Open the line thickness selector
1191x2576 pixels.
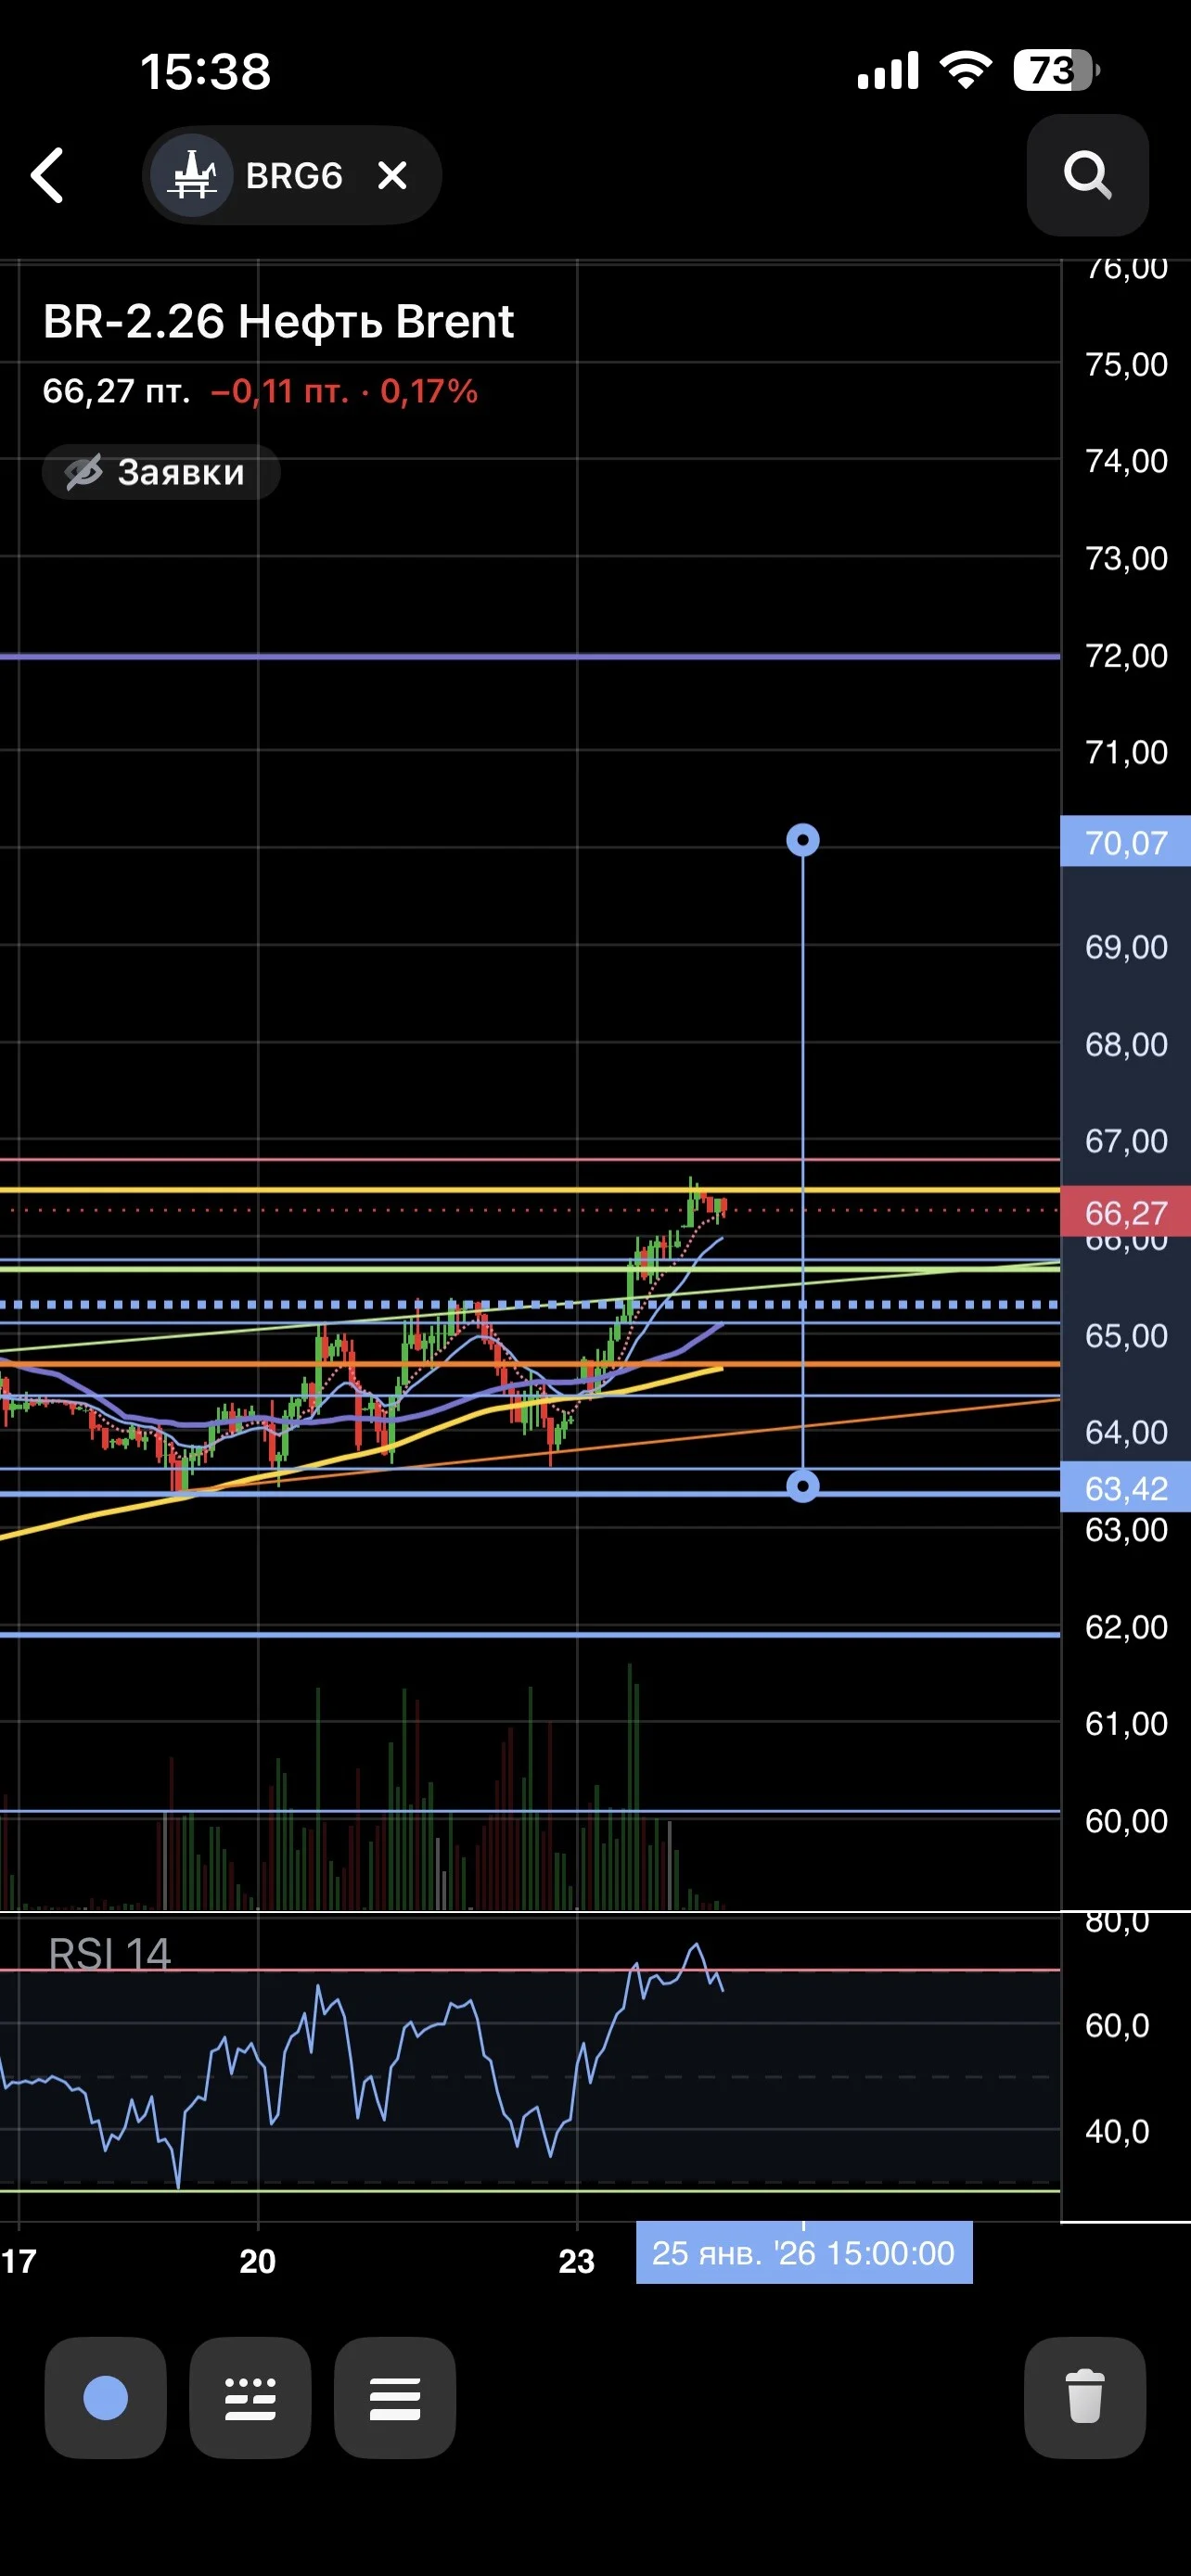click(395, 2398)
